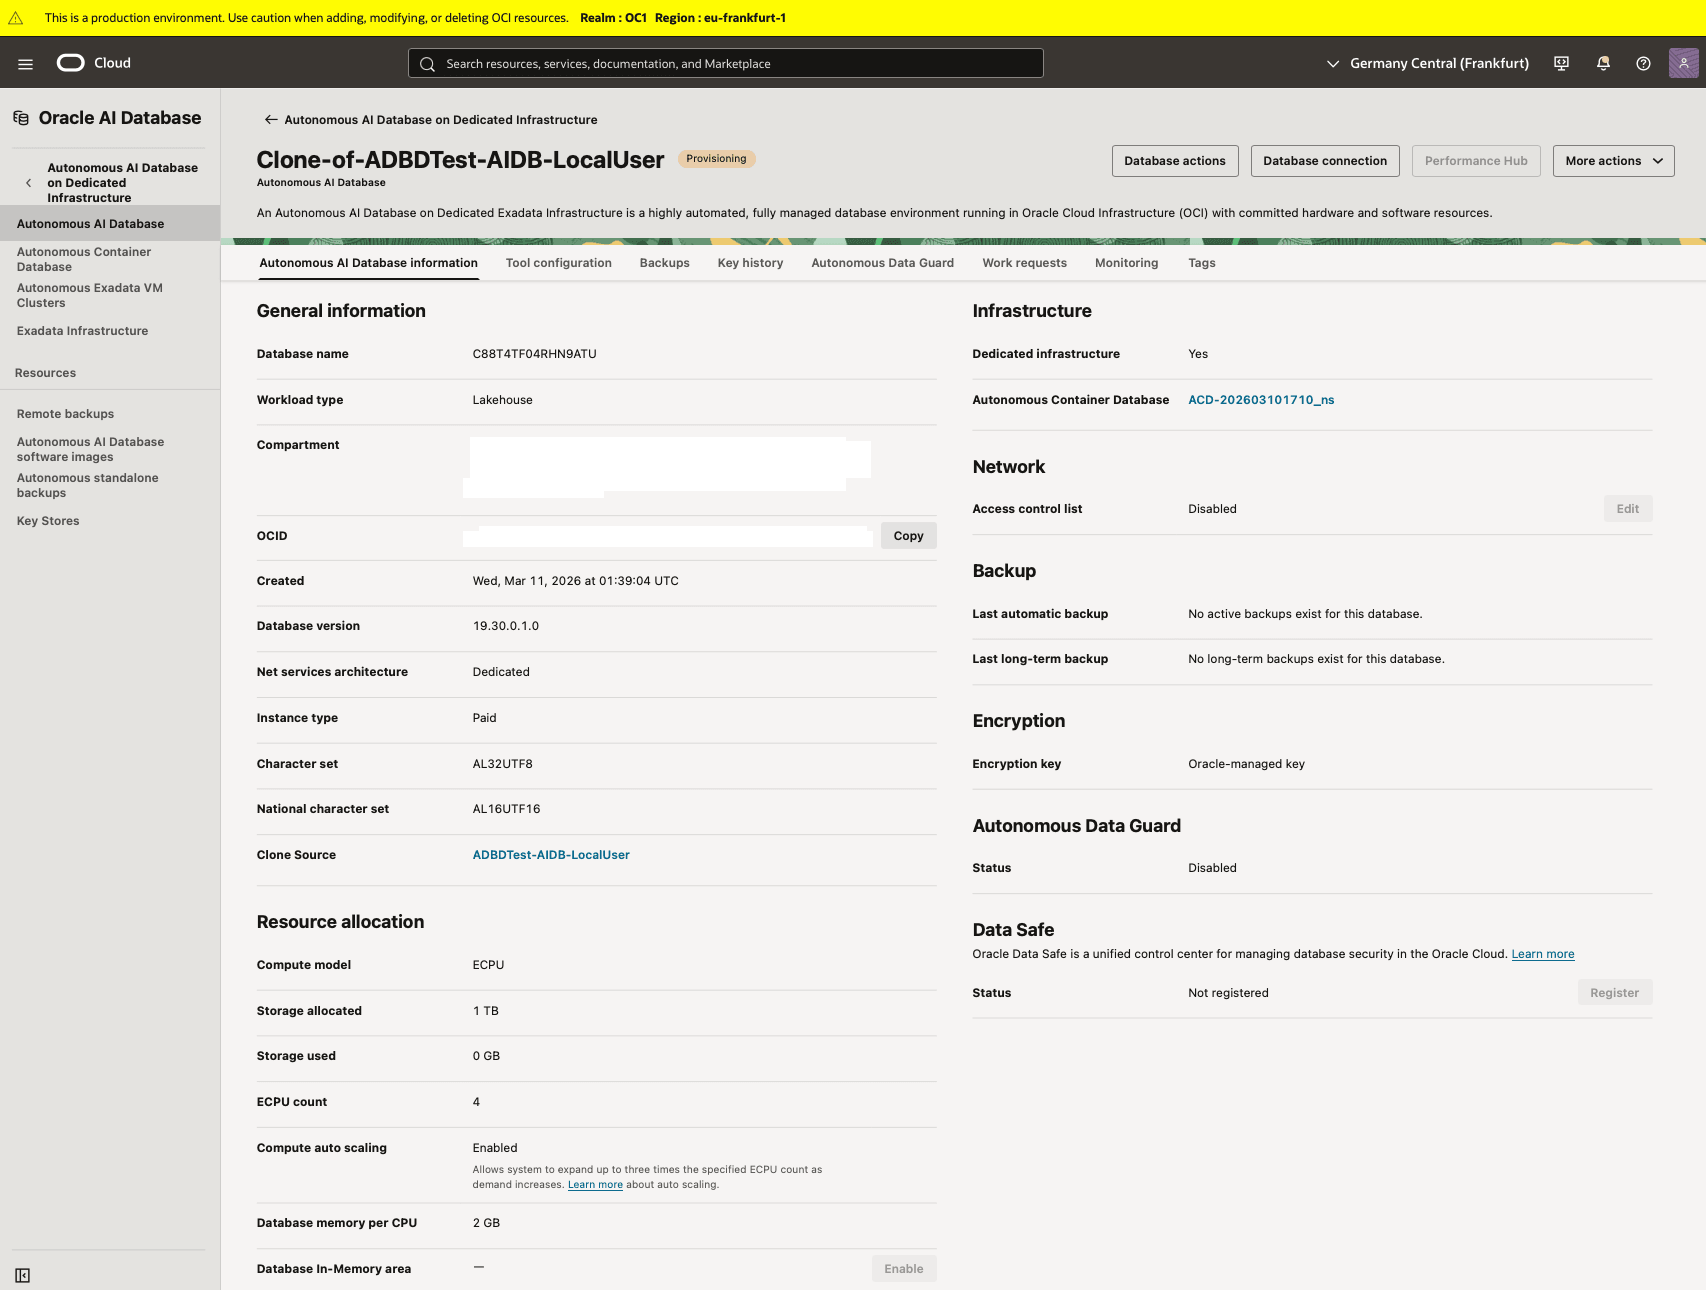Click the Database actions button
1706x1290 pixels.
click(x=1175, y=161)
